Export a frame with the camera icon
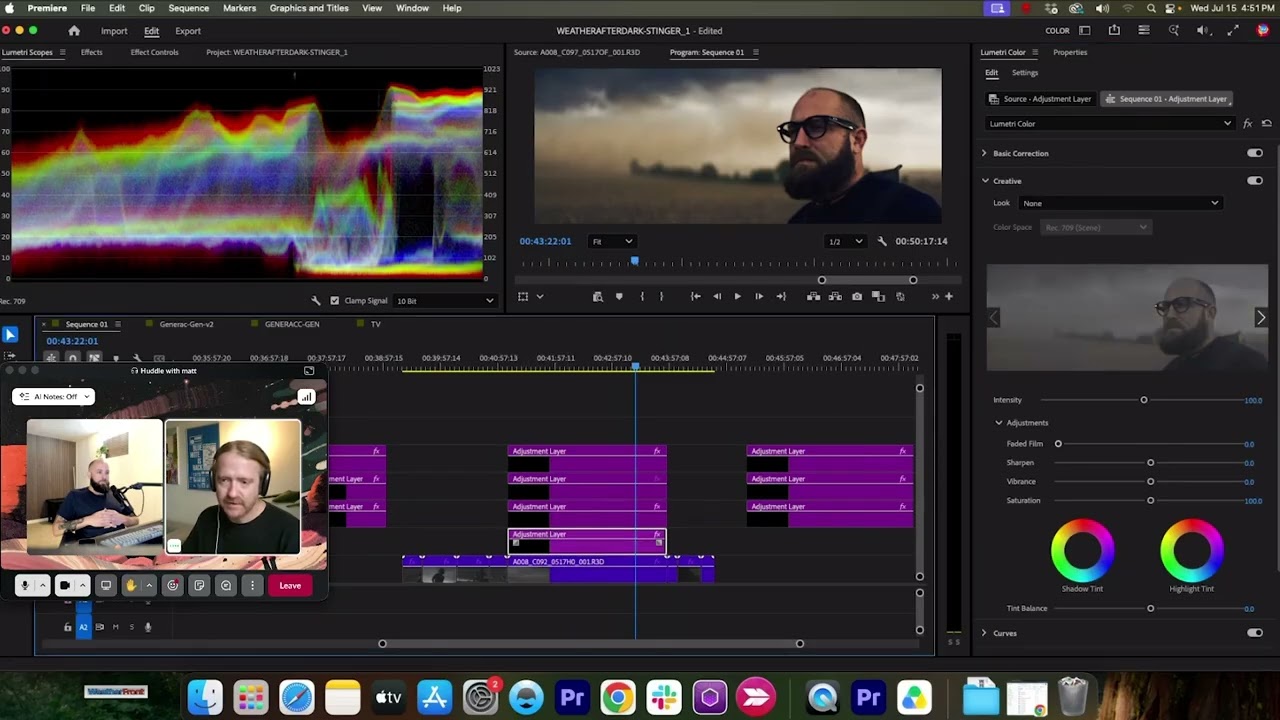The width and height of the screenshot is (1280, 720). pos(857,296)
